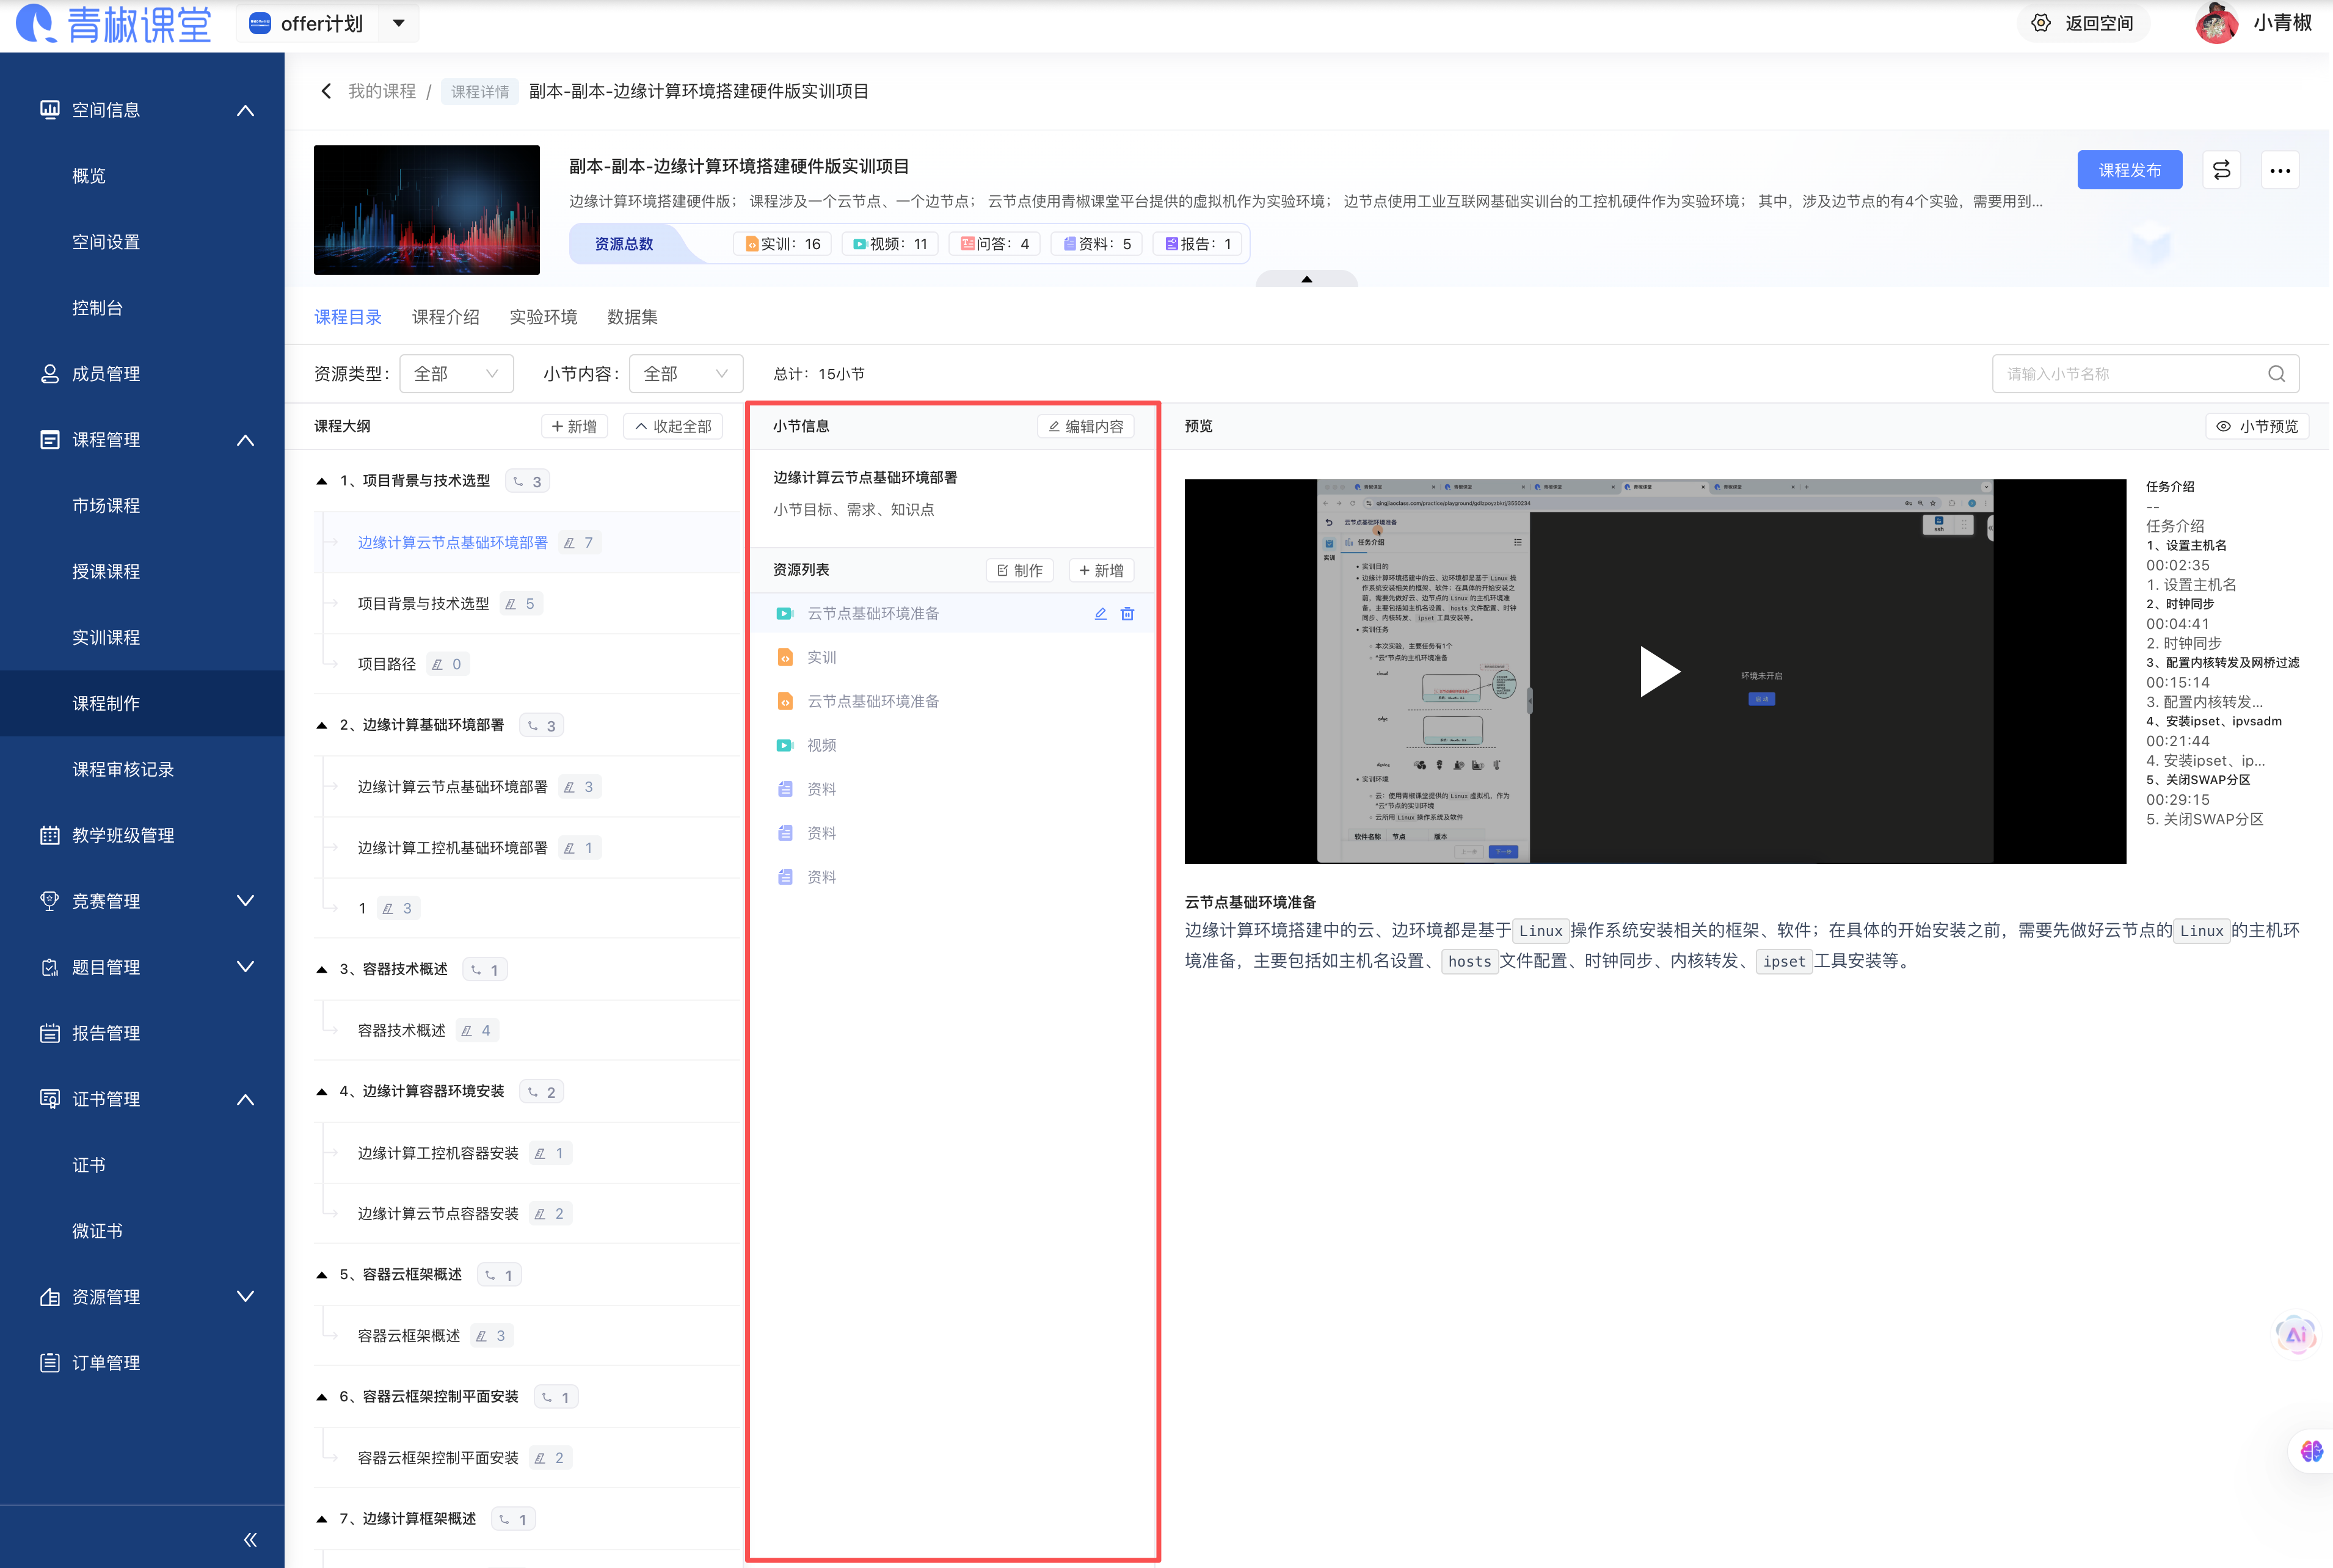Click the settings gear beside 返回空间
This screenshot has width=2333, height=1568.
[x=2042, y=23]
